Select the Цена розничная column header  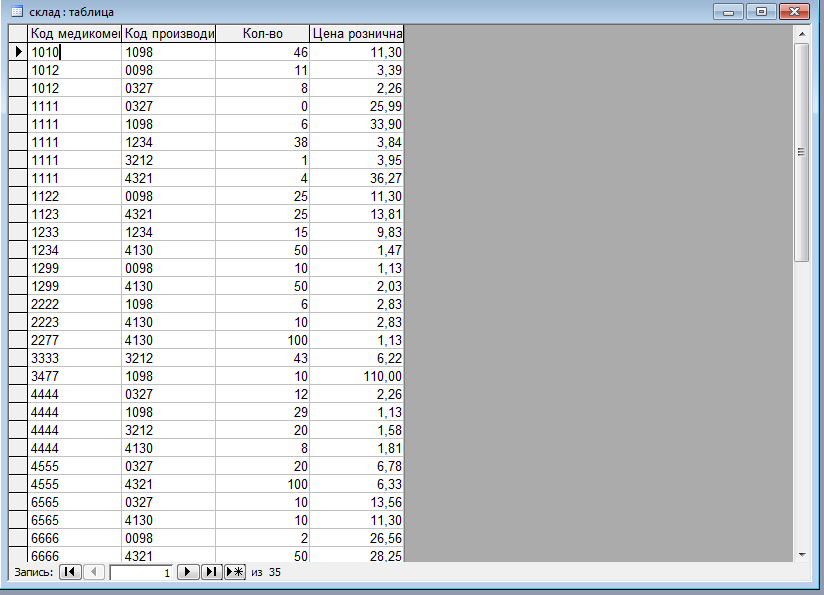coord(357,34)
